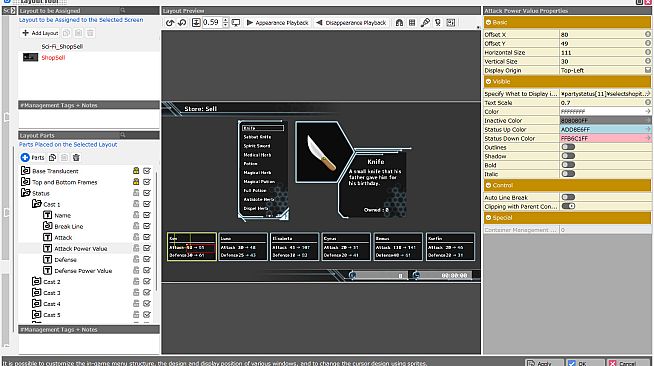Viewport: 654px width, 366px height.
Task: Click search icon in Layout to be Assigned header
Action: (123, 10)
